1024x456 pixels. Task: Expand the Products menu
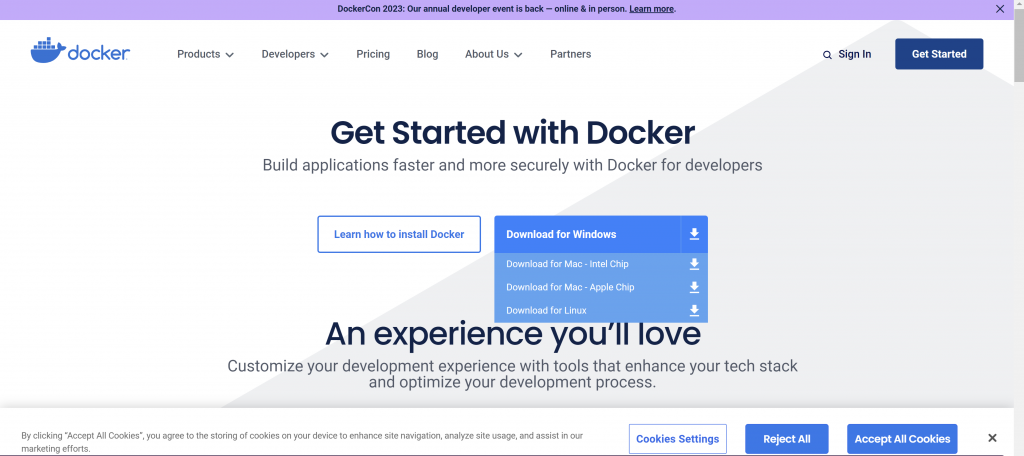click(205, 54)
